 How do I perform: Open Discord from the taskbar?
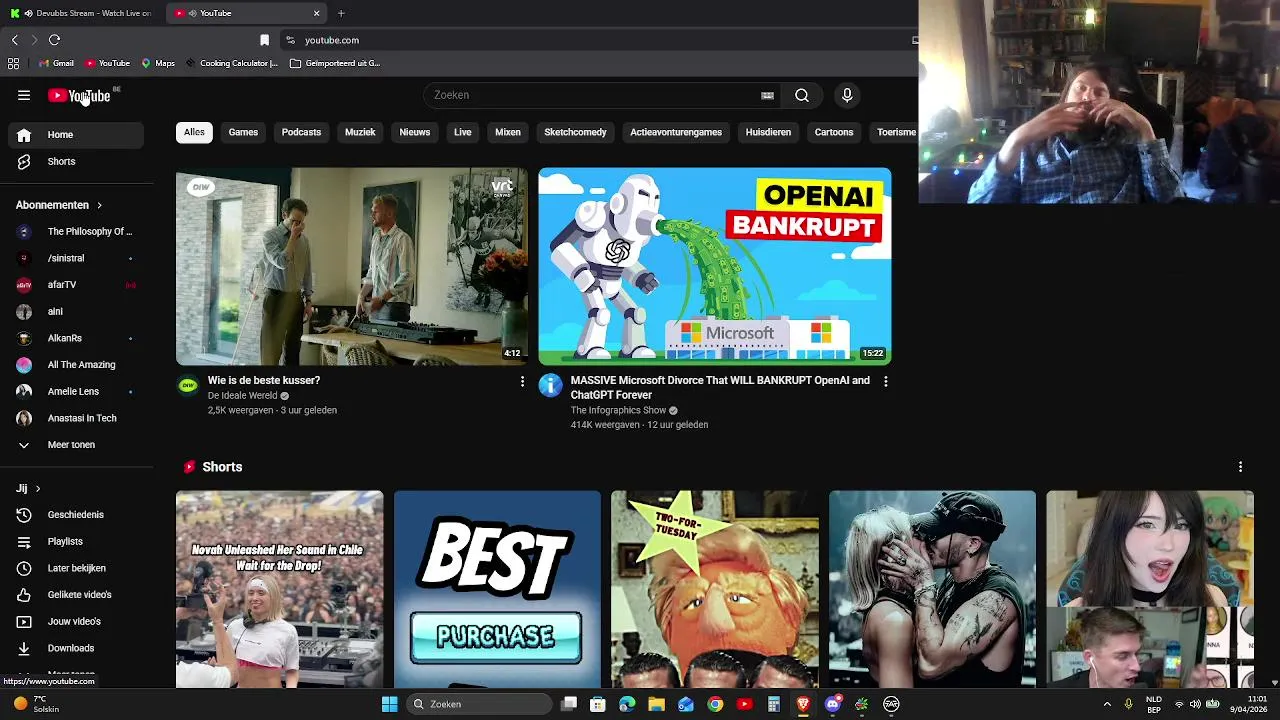coord(832,704)
